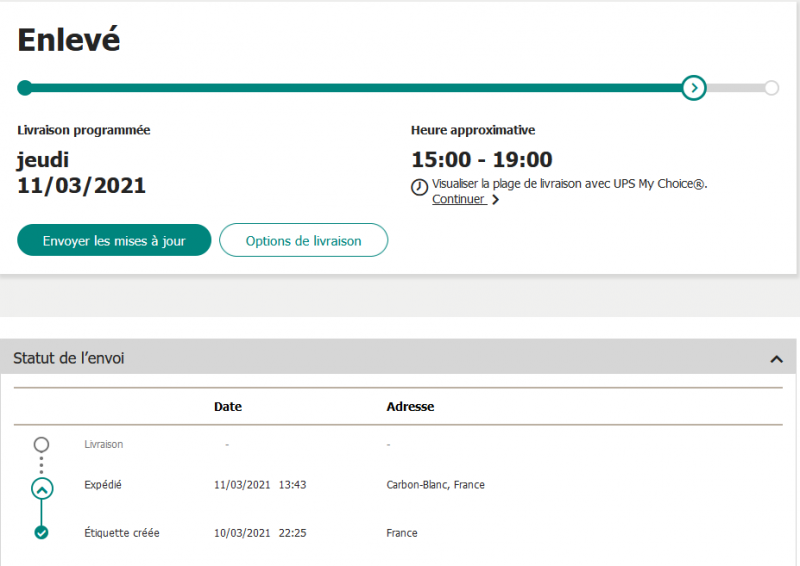The height and width of the screenshot is (566, 800).
Task: Click the Carbon-Blanc, France address
Action: 435,485
